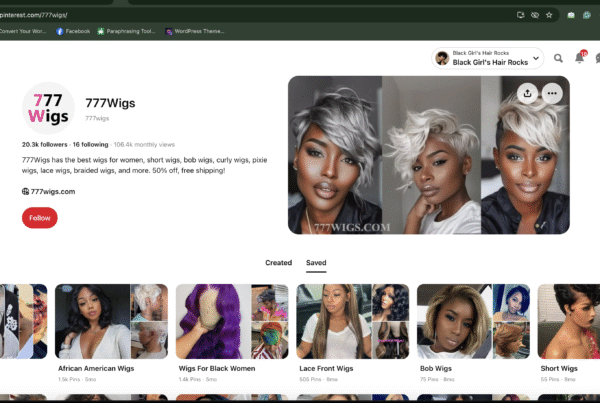Click the 20.3k followers link

pos(44,144)
